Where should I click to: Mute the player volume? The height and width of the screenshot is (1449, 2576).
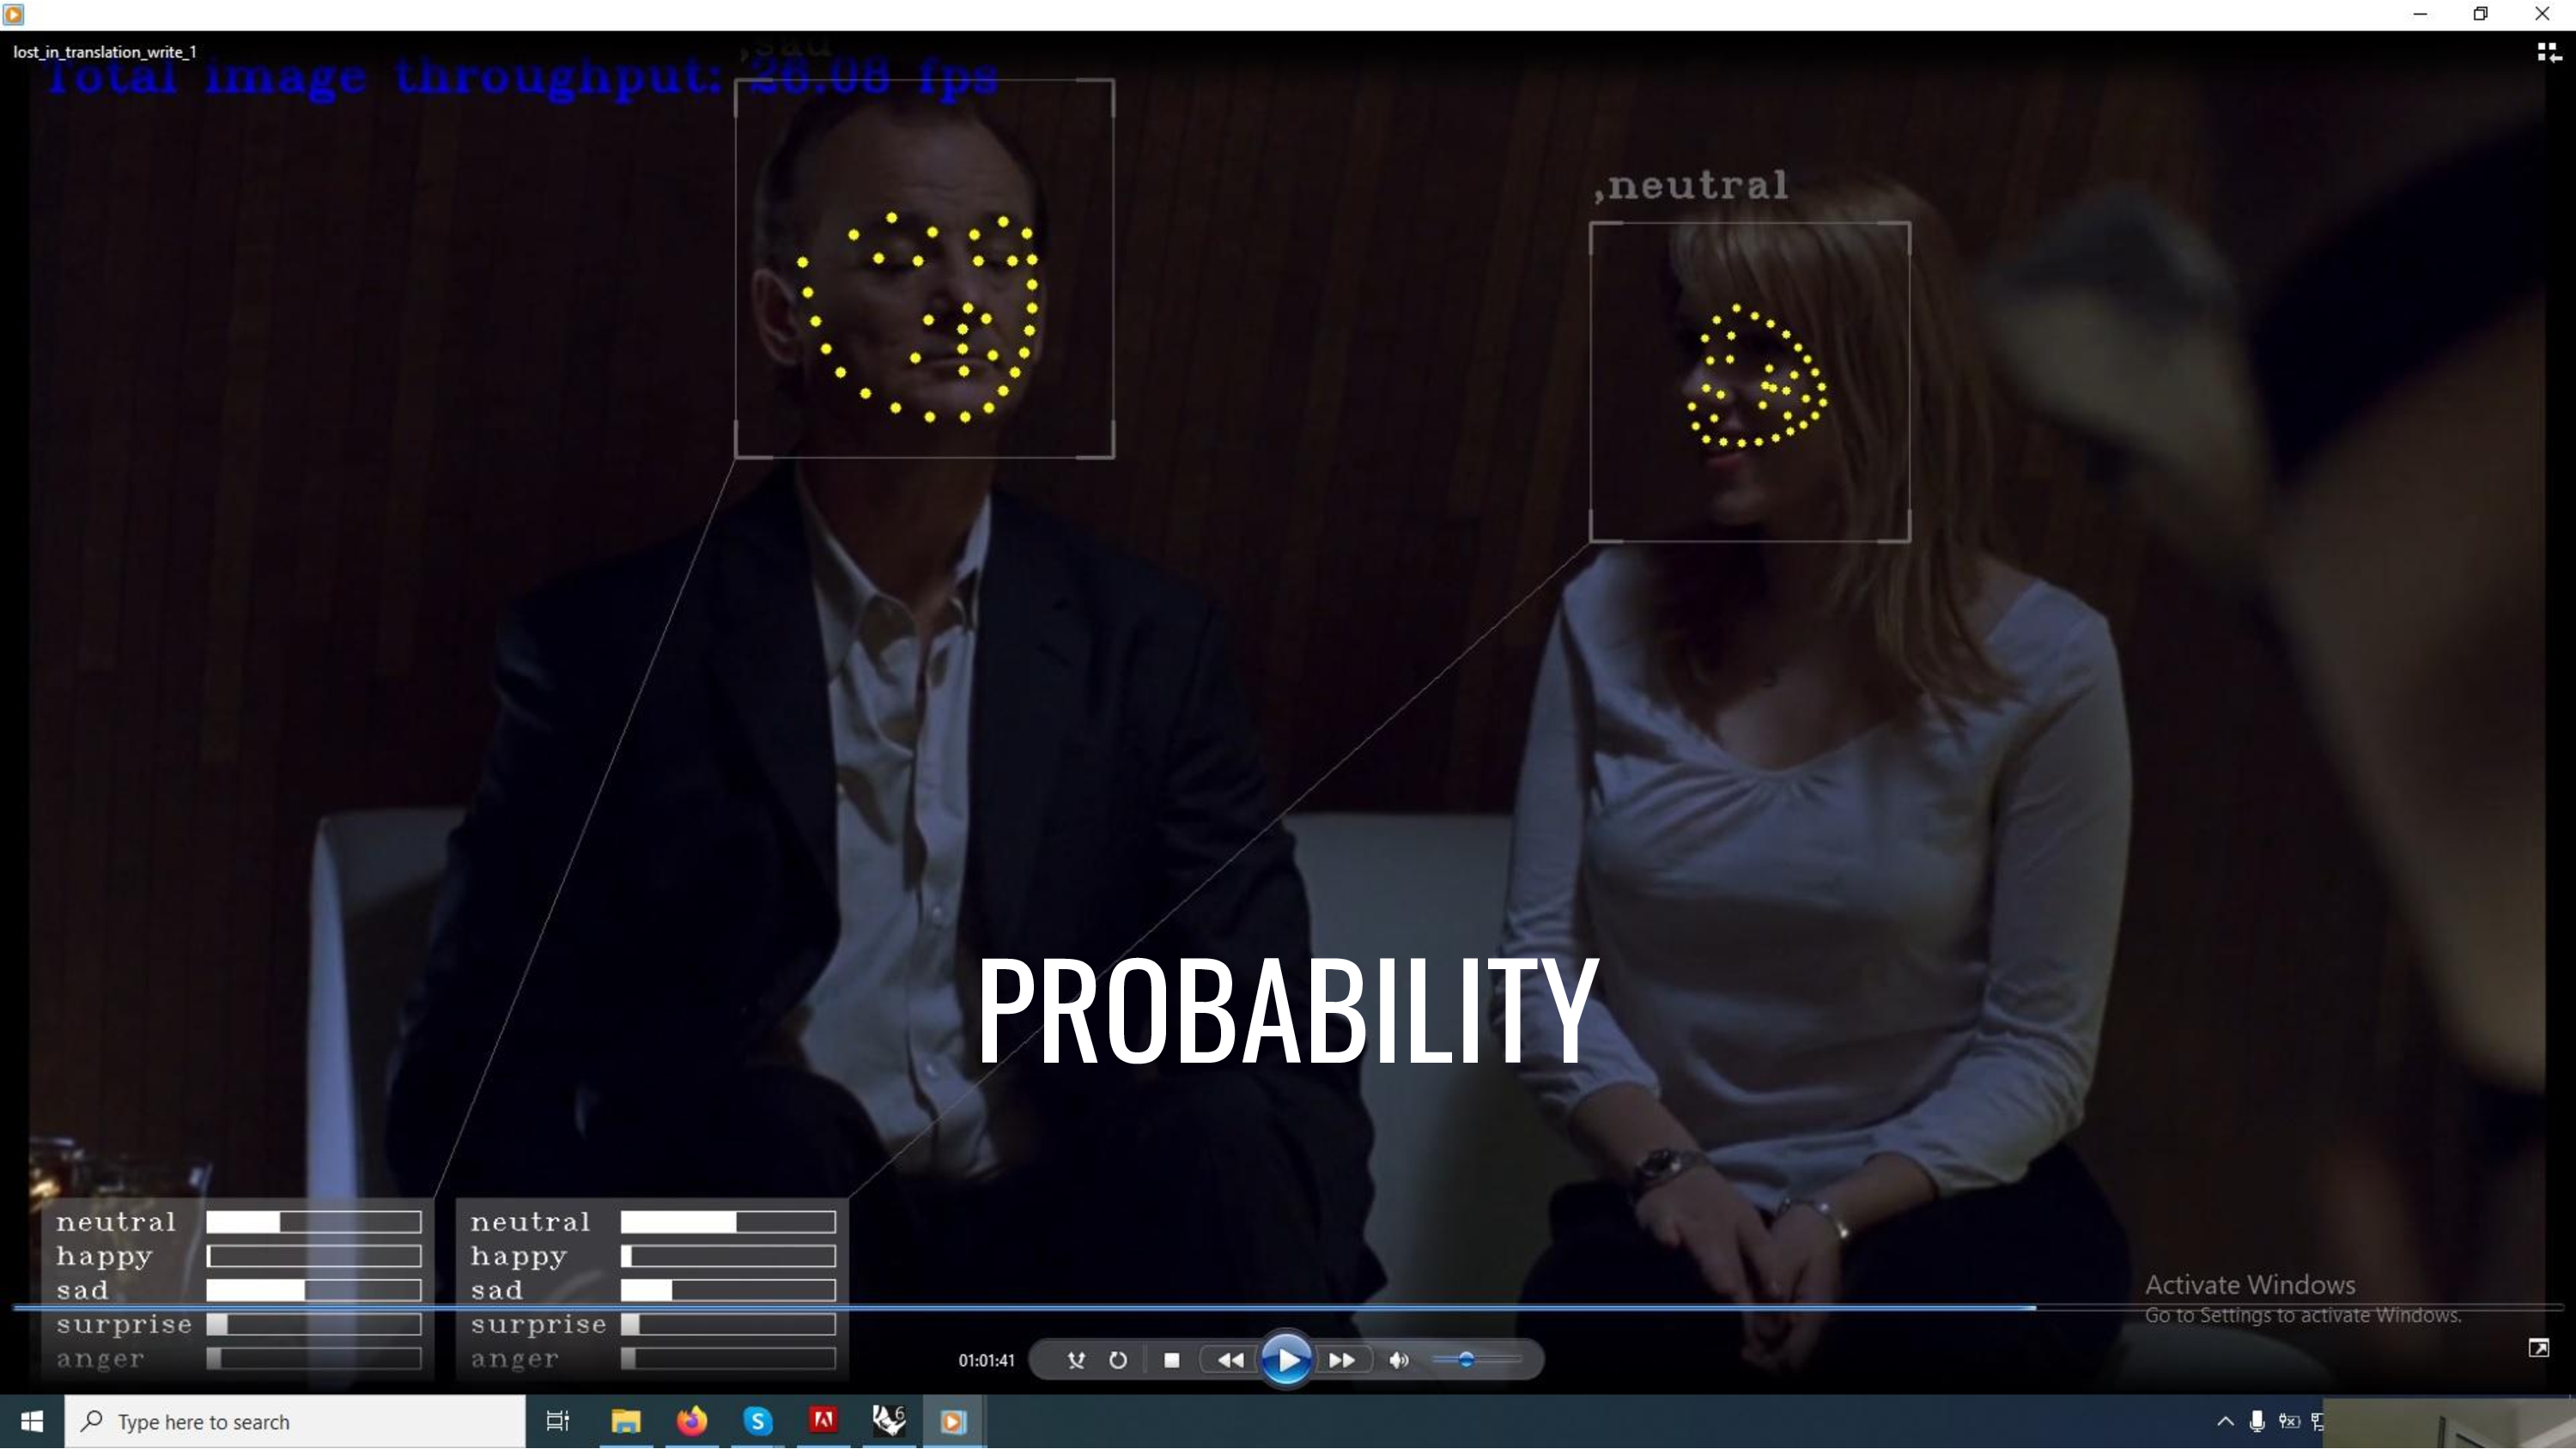(x=1399, y=1360)
